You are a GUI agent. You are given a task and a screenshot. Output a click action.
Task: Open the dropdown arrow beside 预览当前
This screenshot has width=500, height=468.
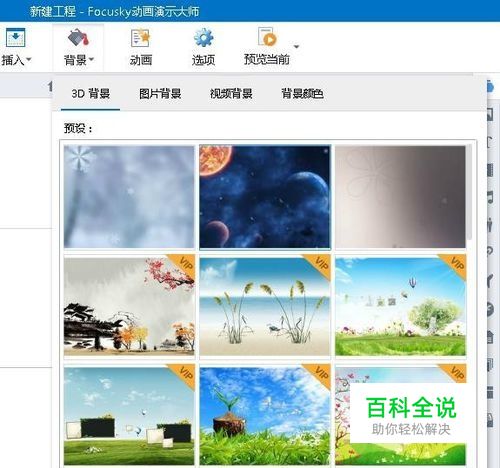[x=296, y=46]
